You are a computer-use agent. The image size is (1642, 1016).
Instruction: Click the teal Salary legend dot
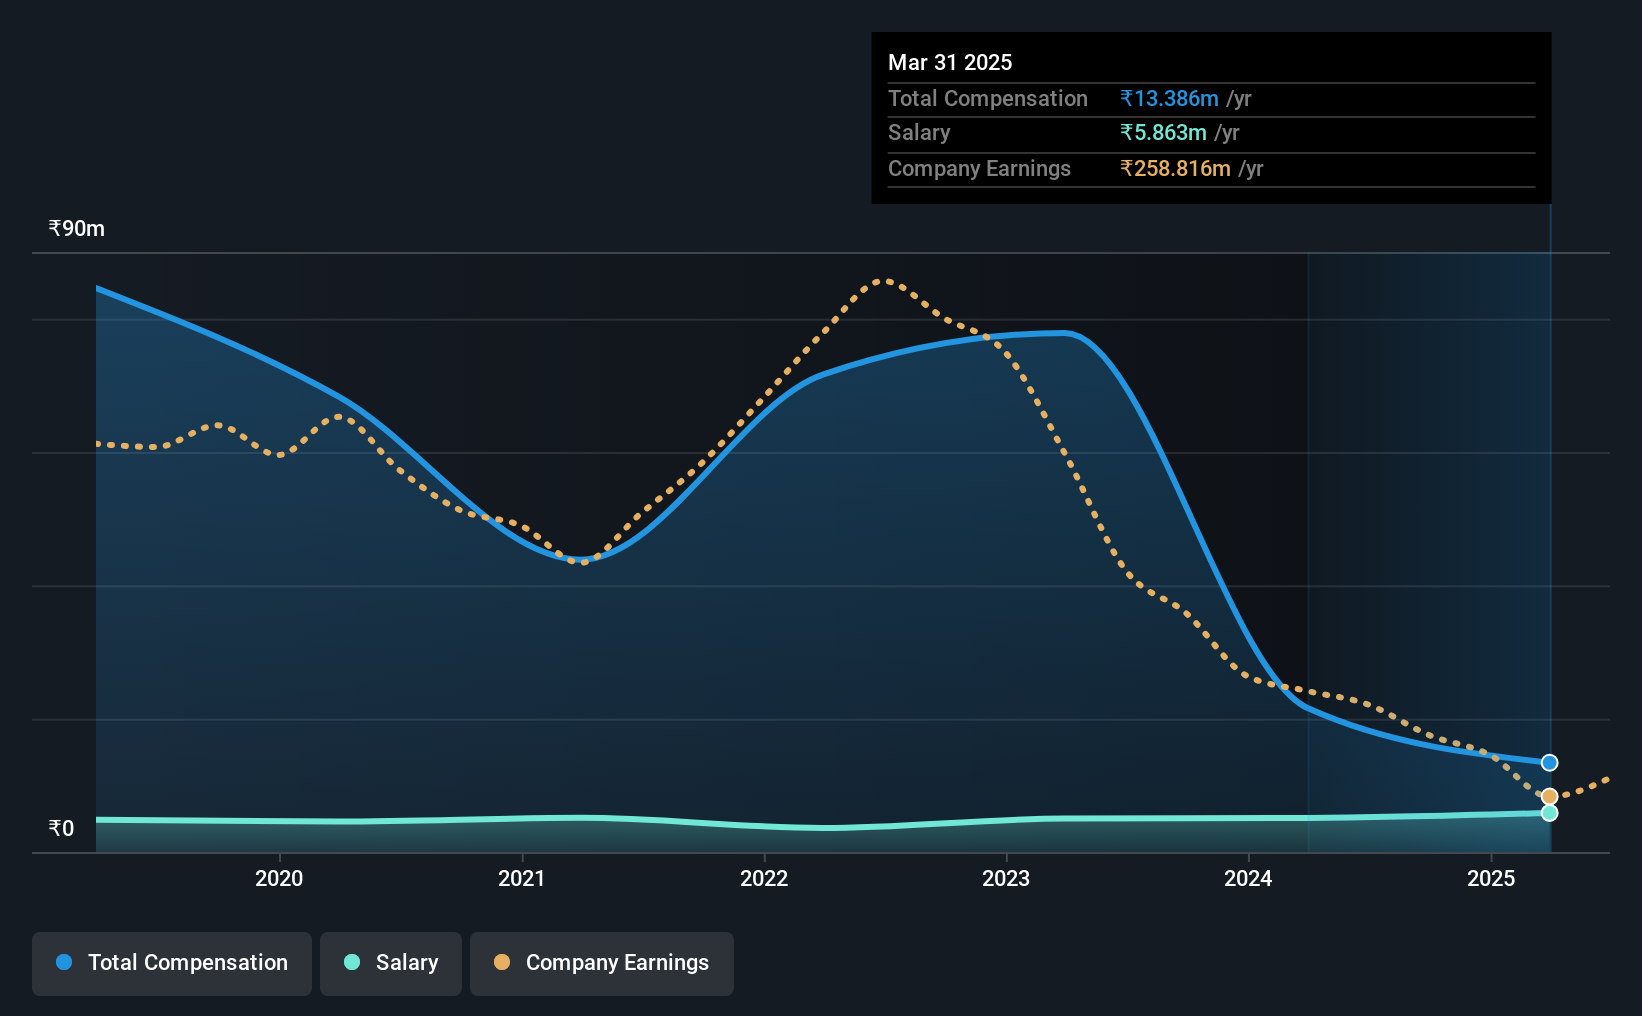click(352, 962)
